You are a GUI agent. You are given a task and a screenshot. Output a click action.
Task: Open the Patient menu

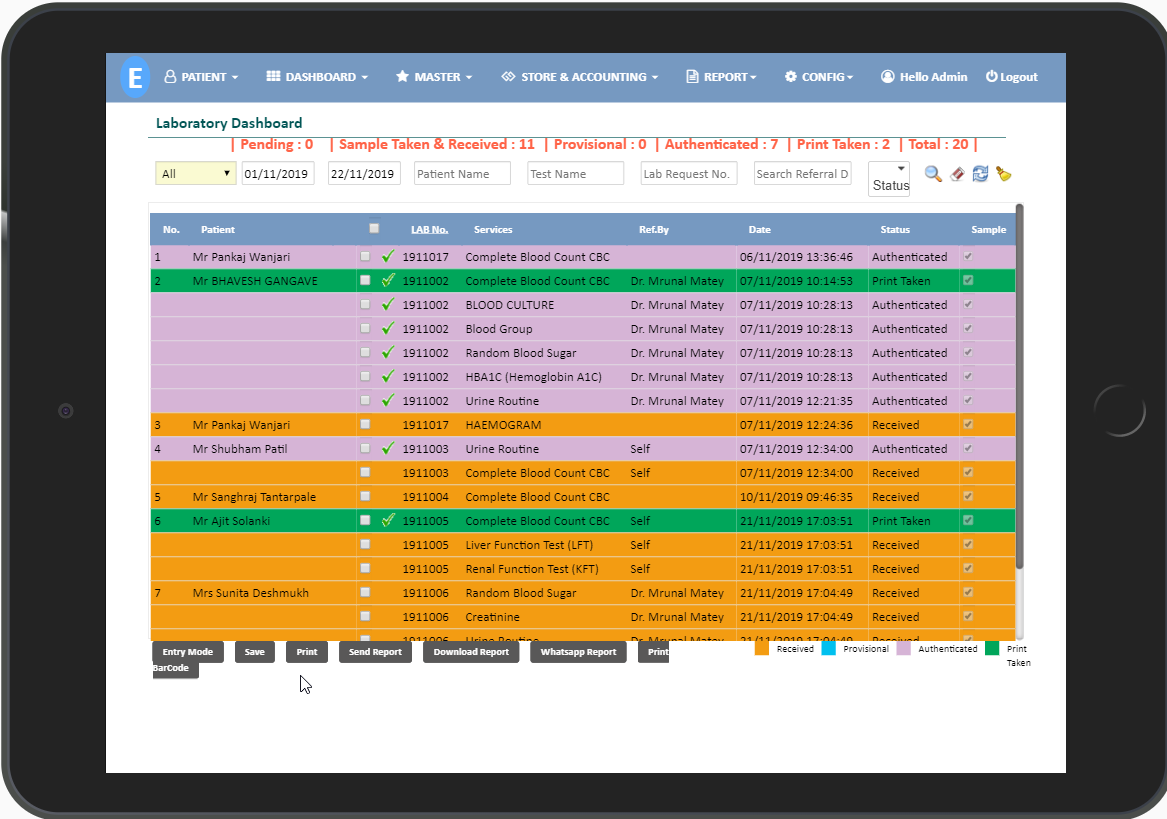point(201,77)
